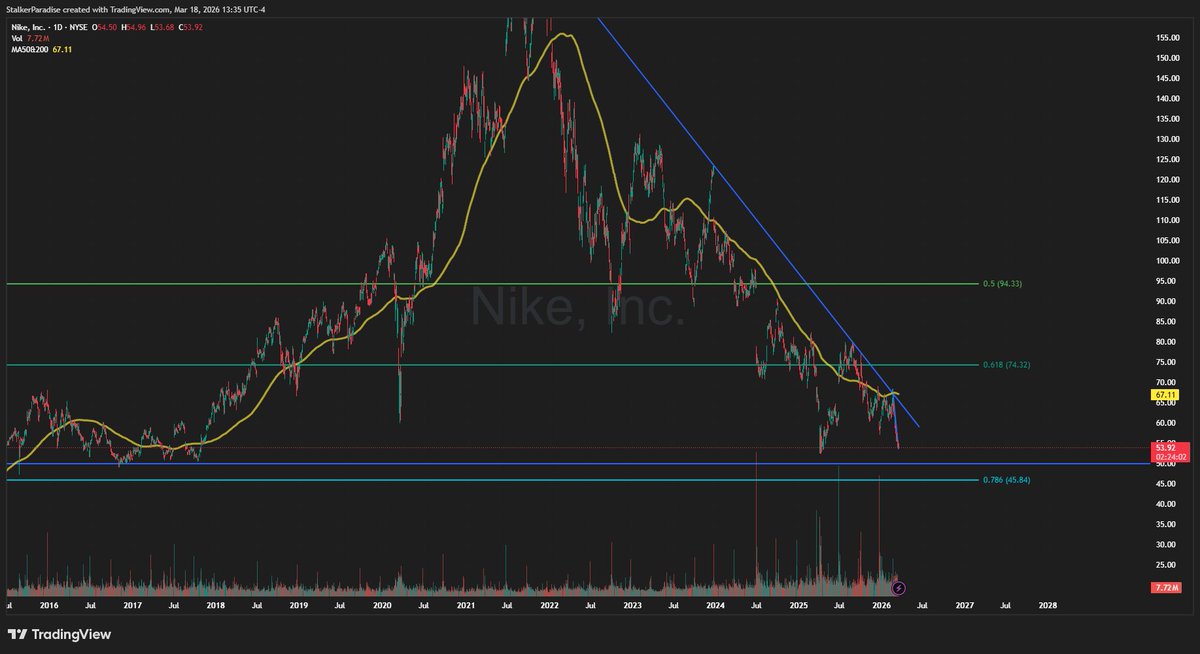Click the 2025 label on the time axis
Viewport: 1200px width, 654px height.
coord(798,605)
